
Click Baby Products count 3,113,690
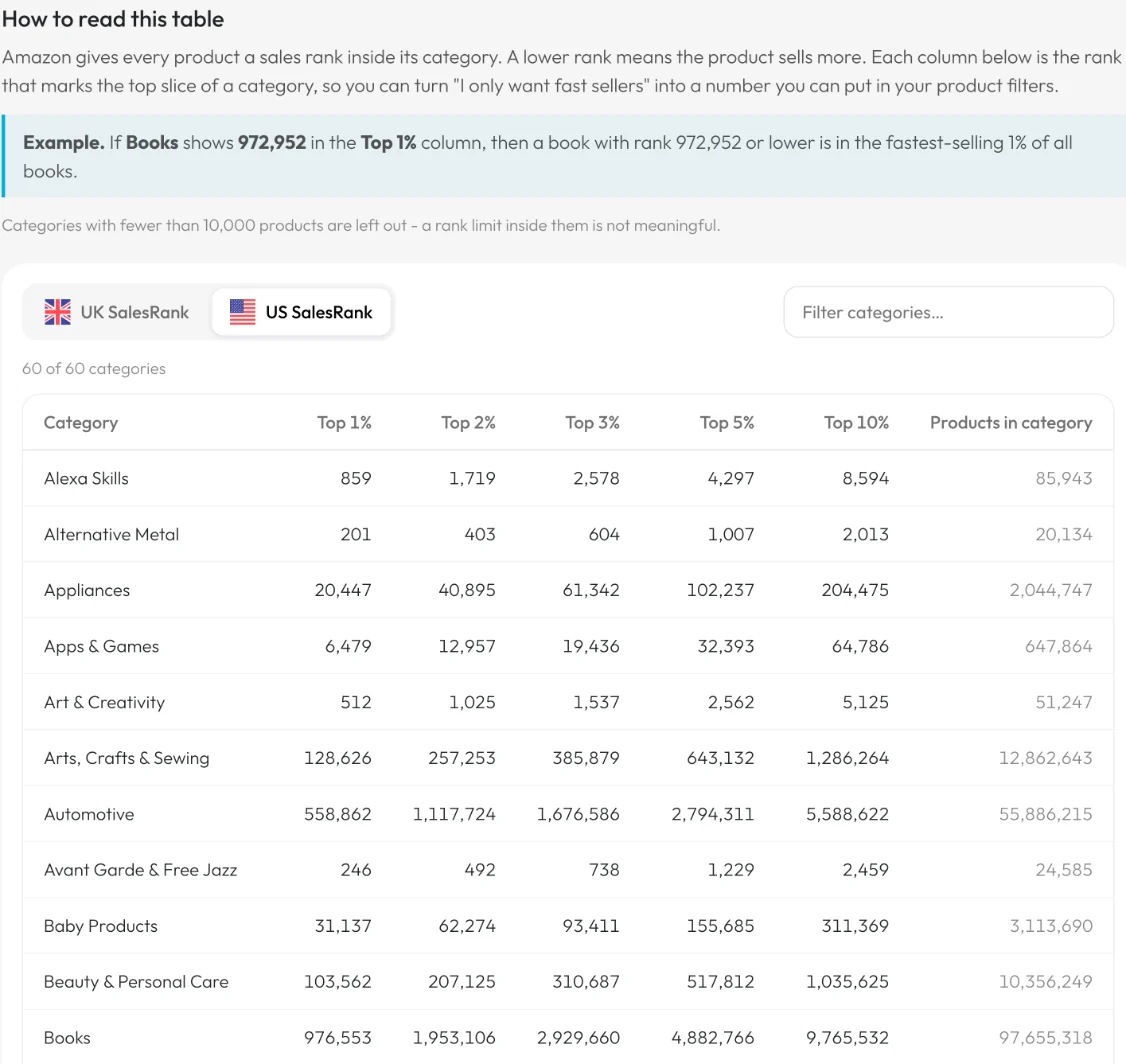(x=1051, y=926)
